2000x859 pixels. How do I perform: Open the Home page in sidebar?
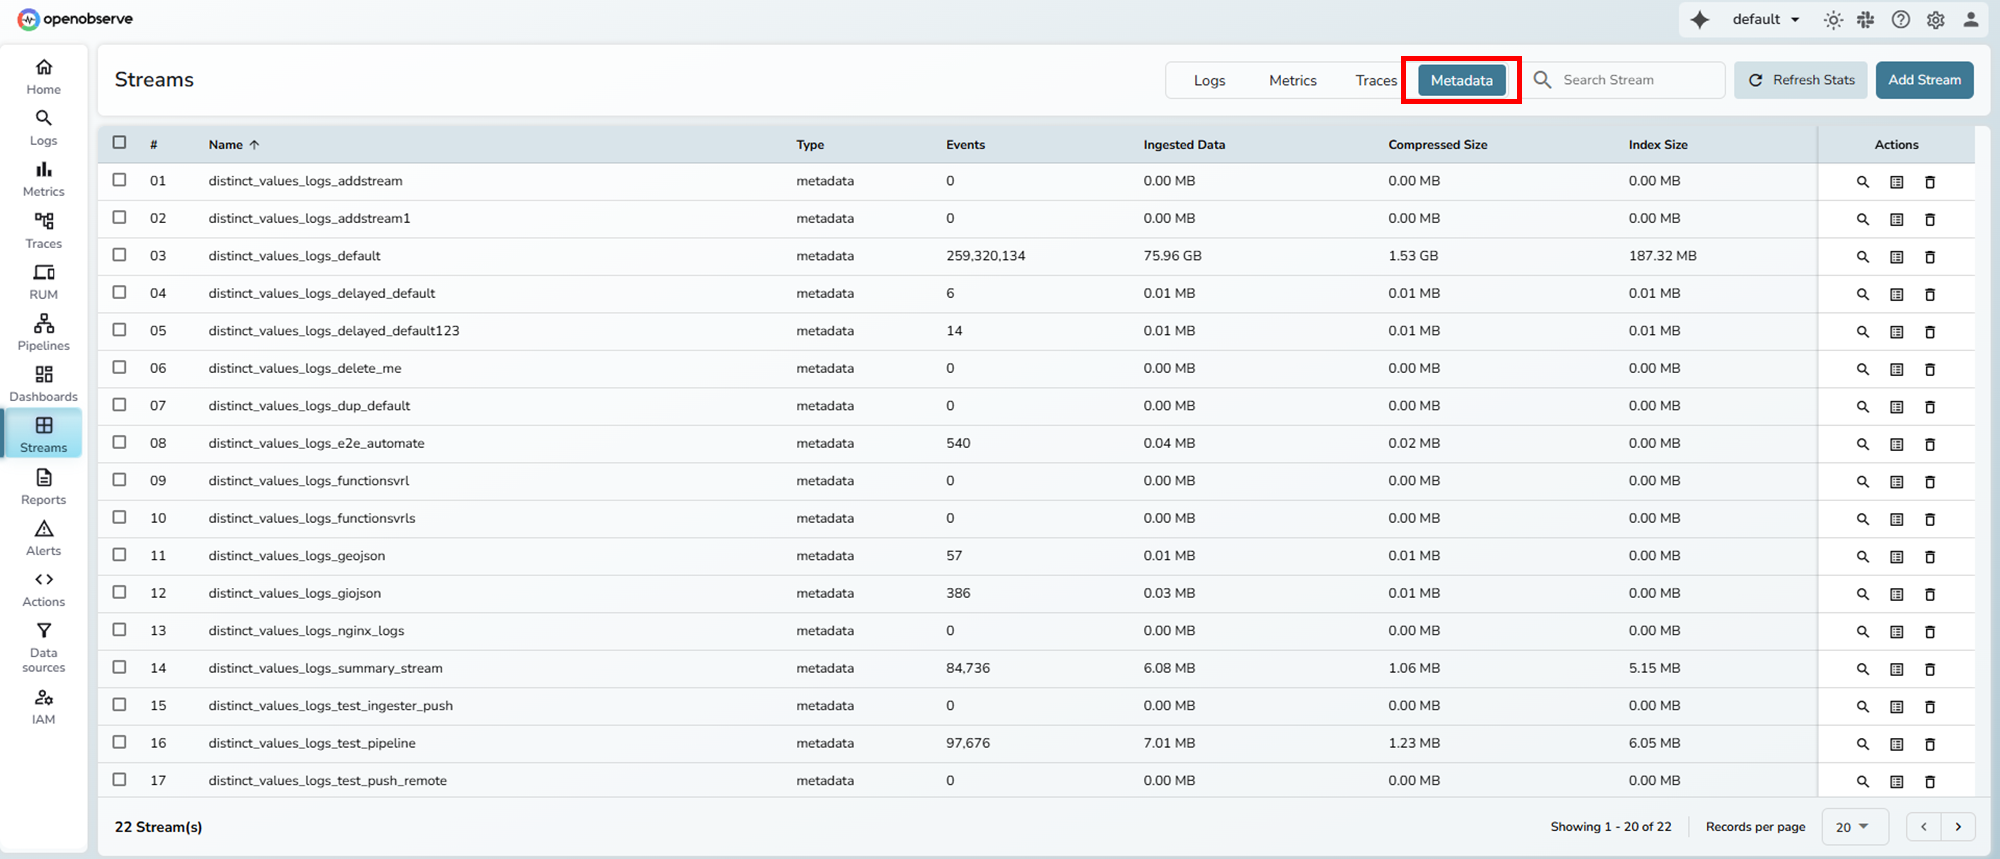tap(43, 77)
